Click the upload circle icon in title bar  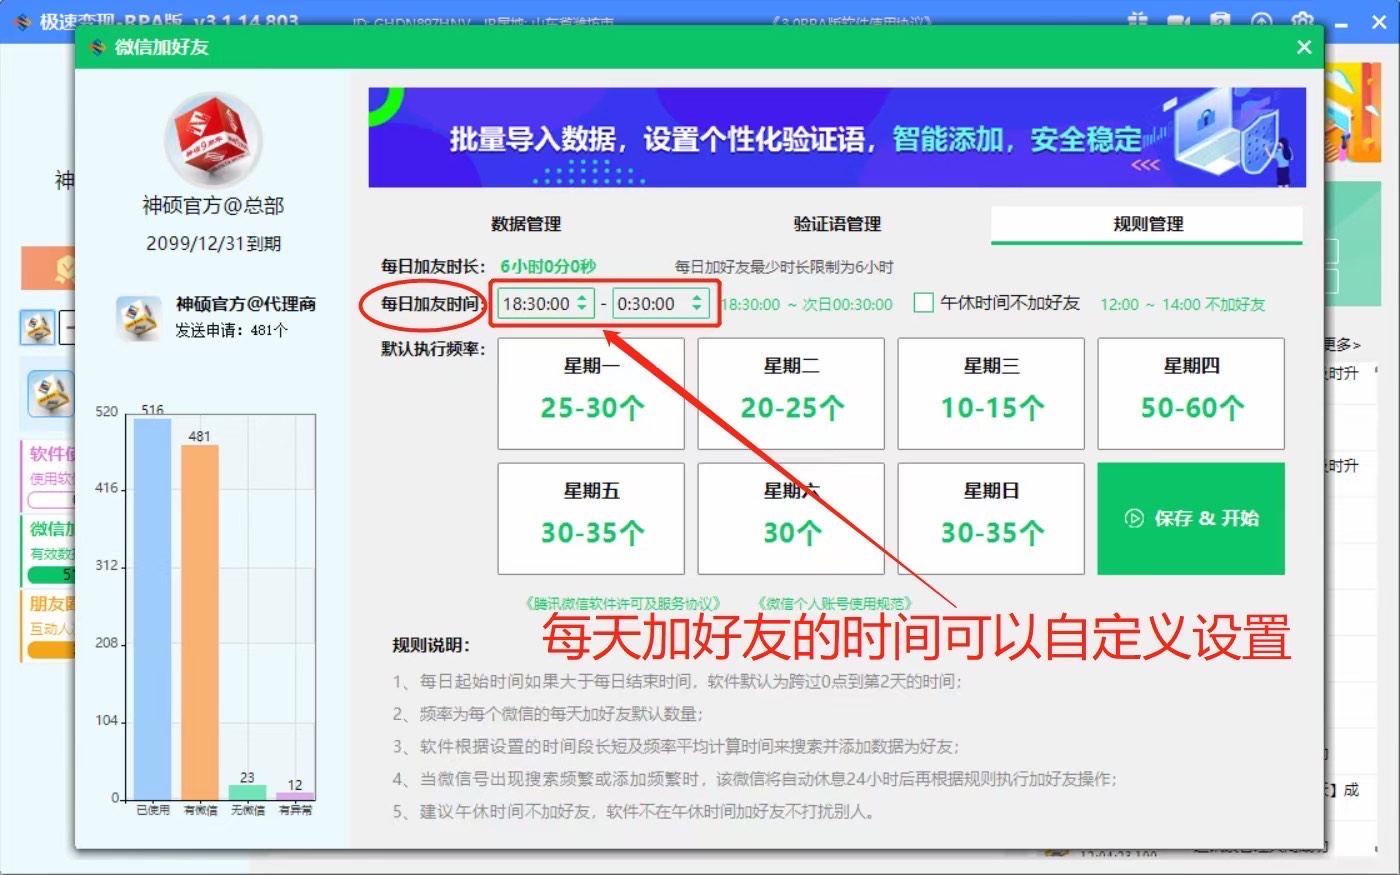click(1260, 20)
